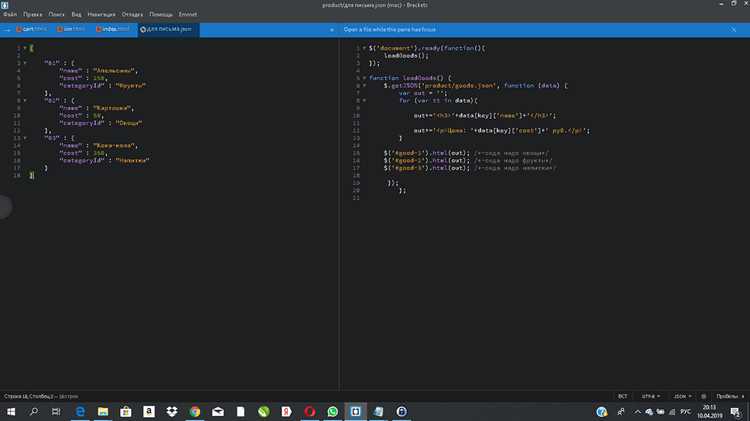
Task: Open the white document icon on the taskbar
Action: [x=241, y=411]
